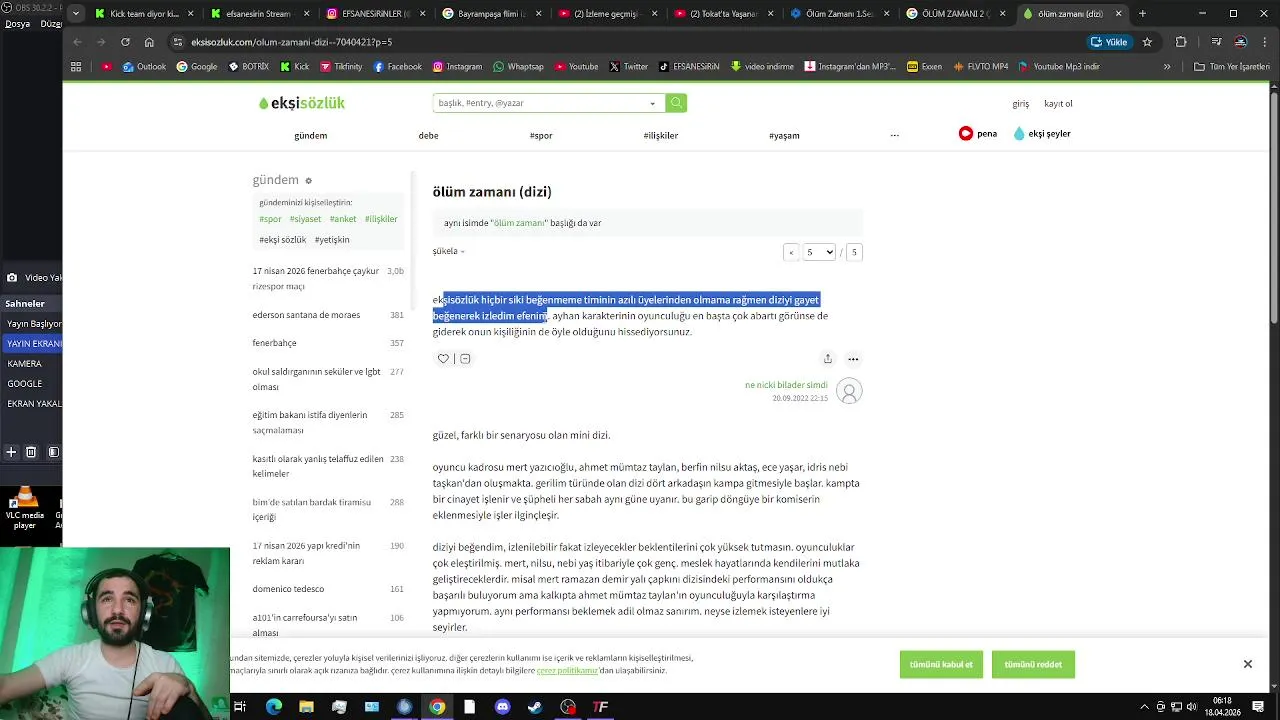Open ekşi şeyler with droplet icon

point(1042,134)
